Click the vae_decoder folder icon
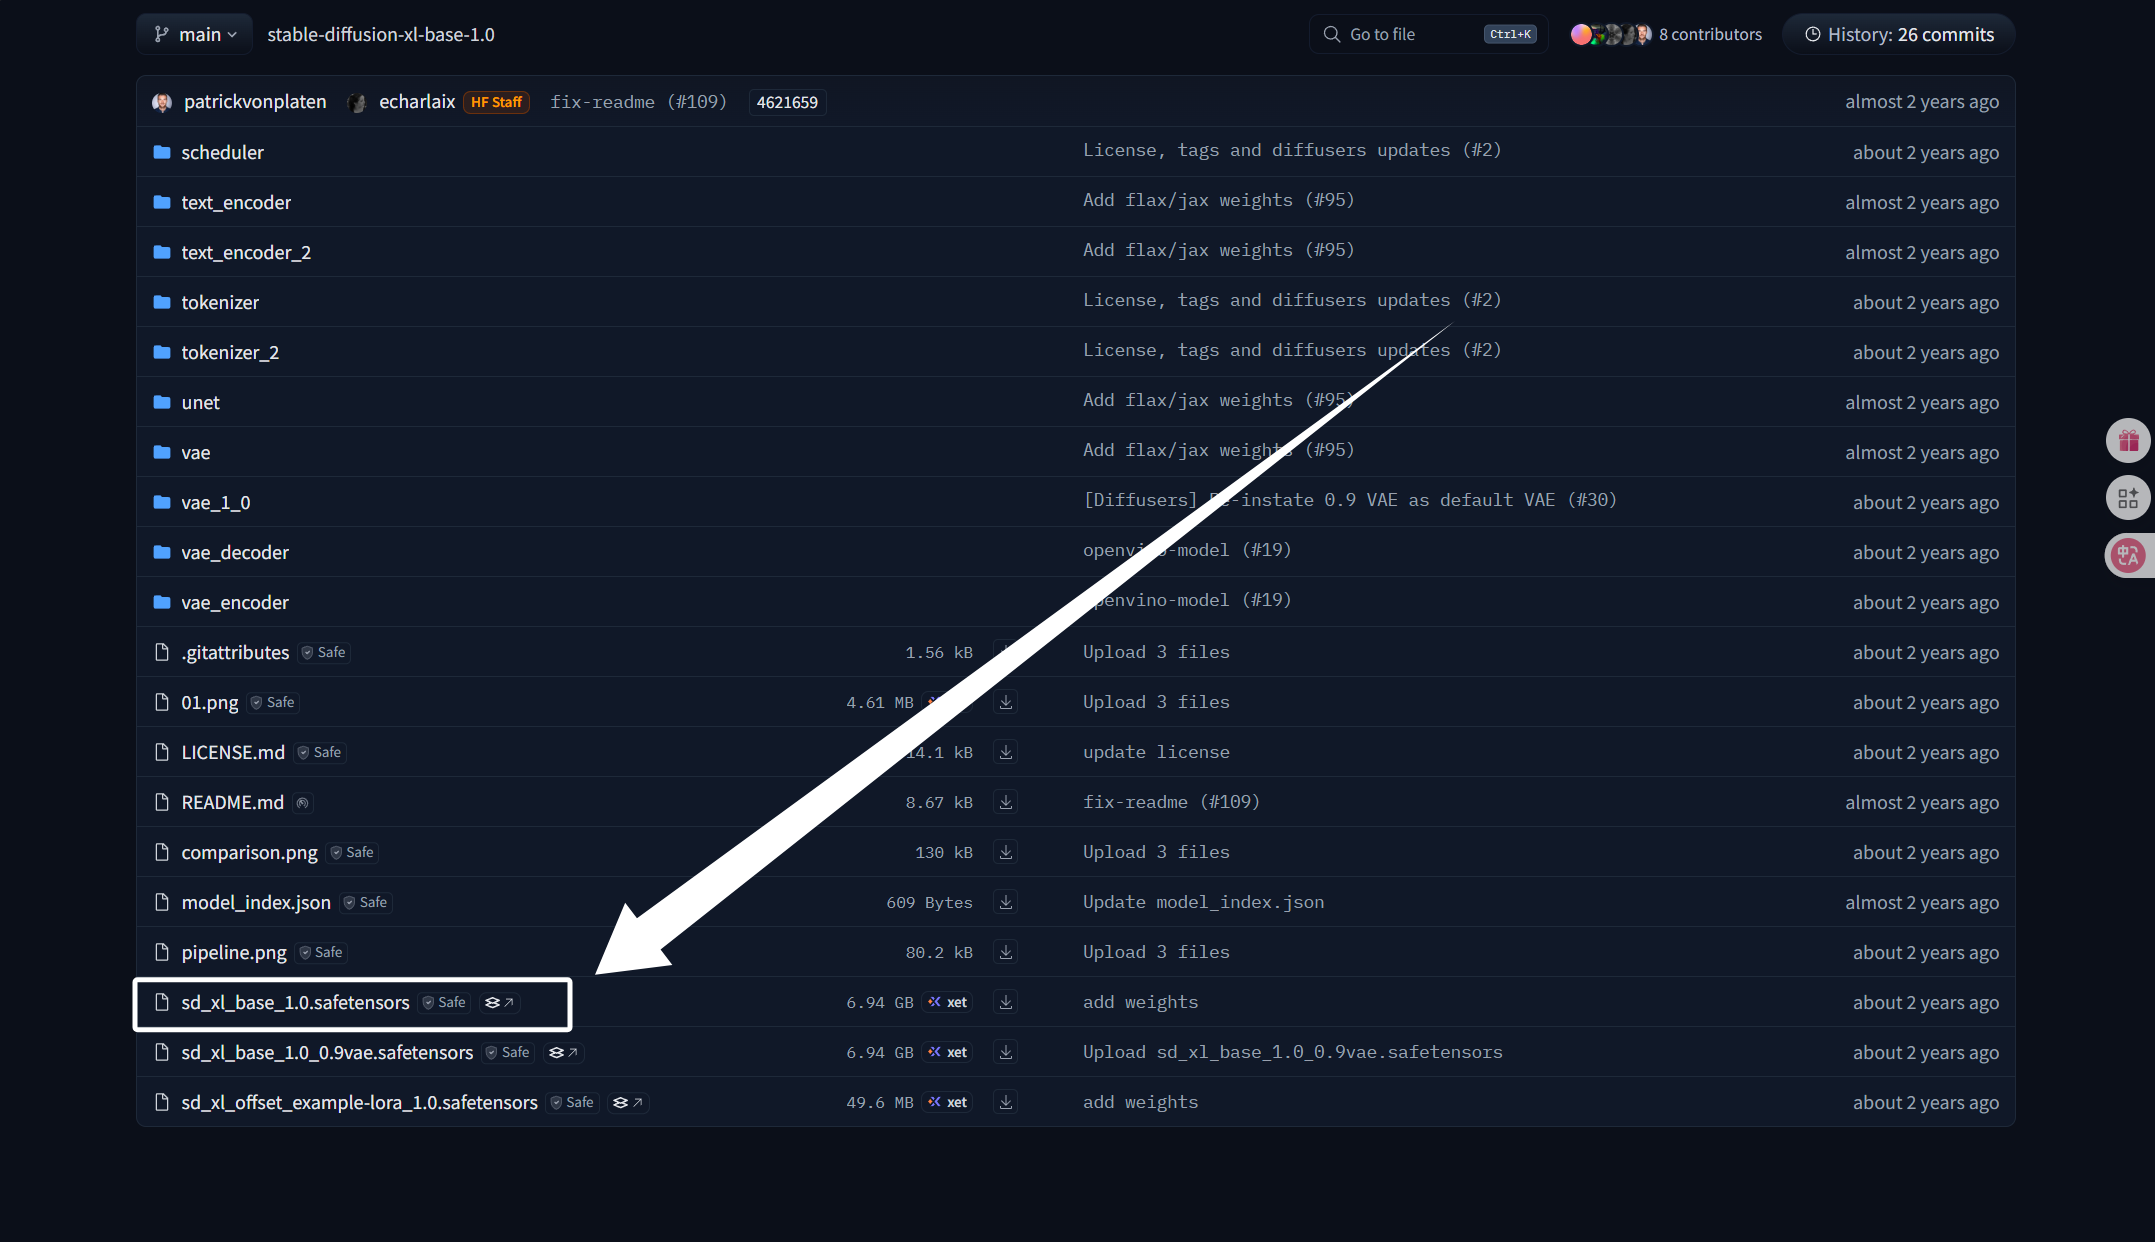Viewport: 2155px width, 1242px height. coord(162,552)
